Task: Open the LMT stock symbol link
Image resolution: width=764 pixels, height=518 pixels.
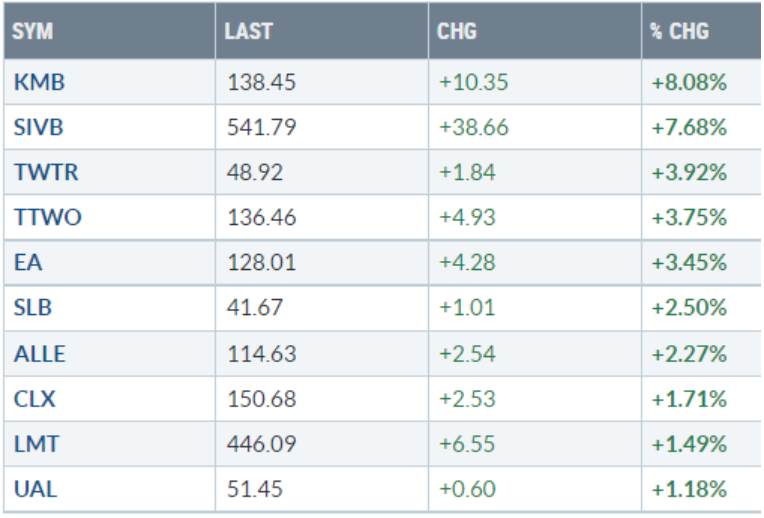Action: pos(36,444)
